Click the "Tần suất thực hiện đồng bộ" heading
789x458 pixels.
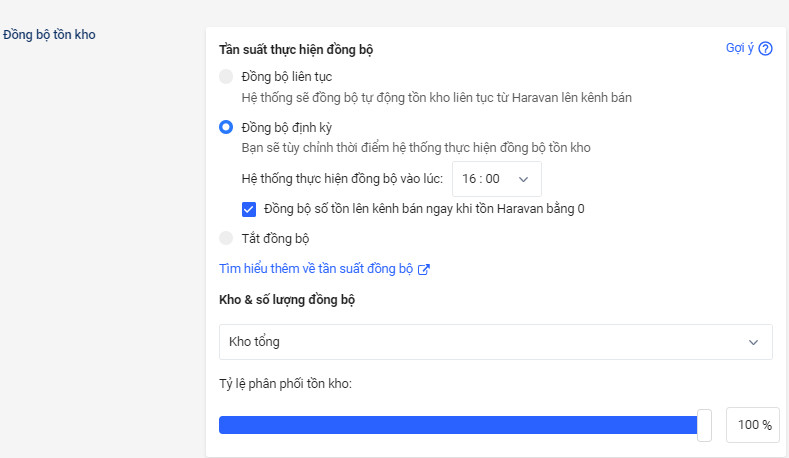[x=296, y=49]
